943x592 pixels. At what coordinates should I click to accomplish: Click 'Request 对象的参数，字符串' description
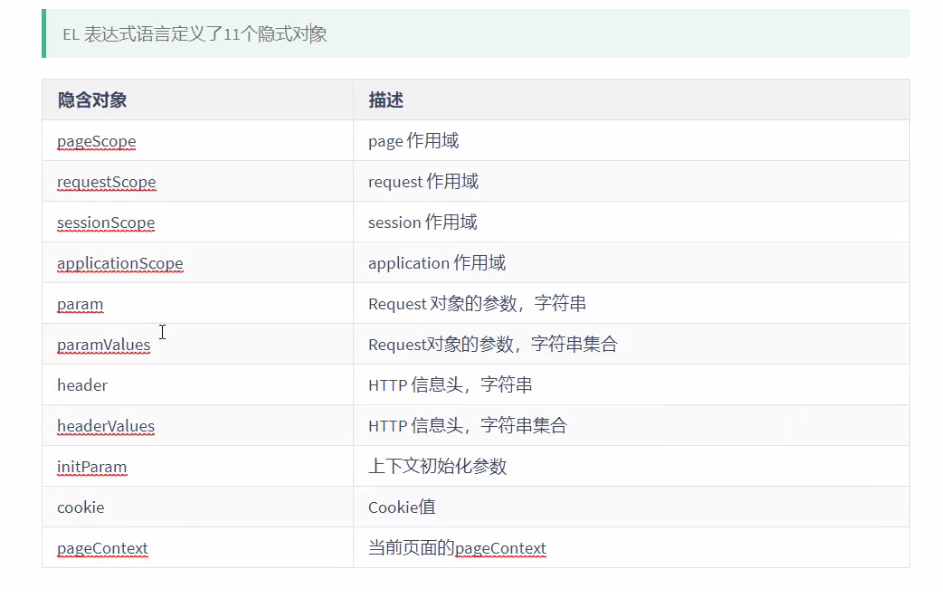(477, 304)
